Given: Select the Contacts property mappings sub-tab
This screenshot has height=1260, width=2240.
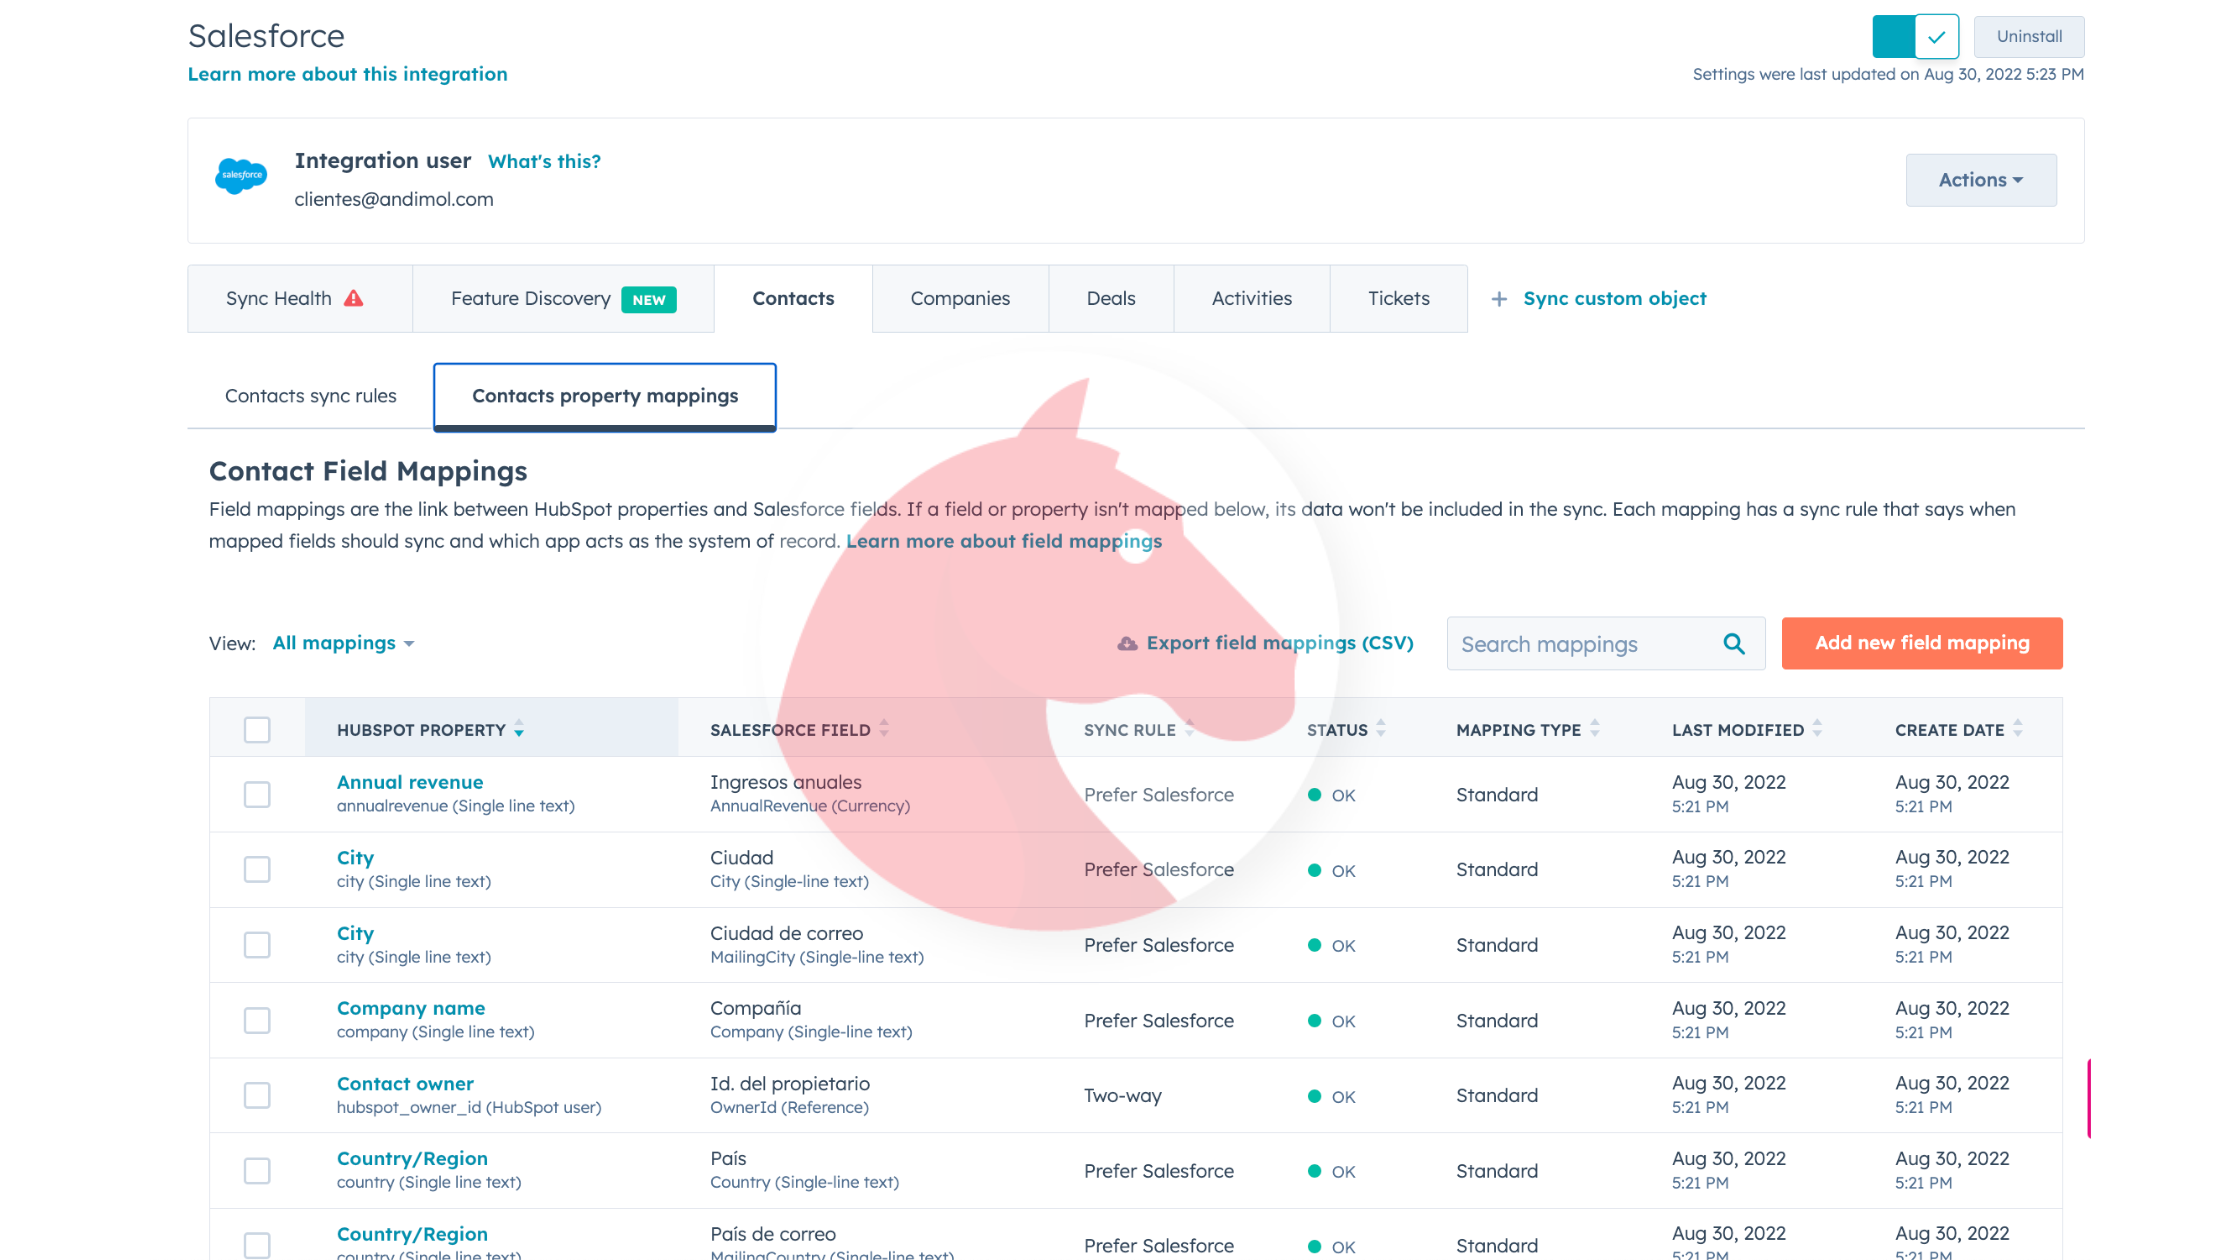Looking at the screenshot, I should click(x=605, y=397).
